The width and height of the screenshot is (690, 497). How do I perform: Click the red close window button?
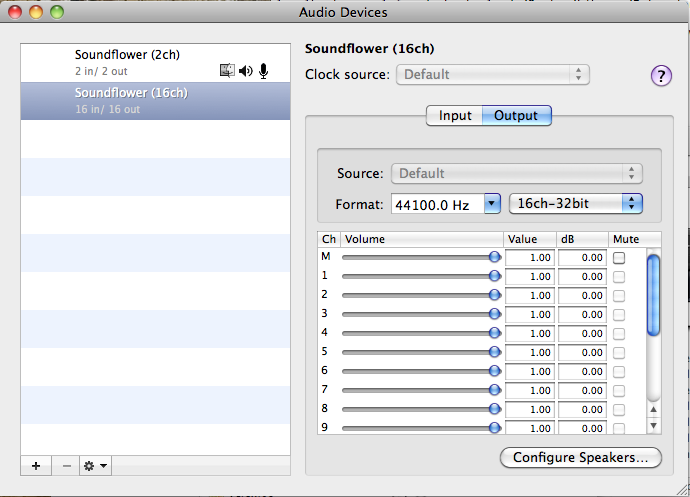pyautogui.click(x=15, y=12)
